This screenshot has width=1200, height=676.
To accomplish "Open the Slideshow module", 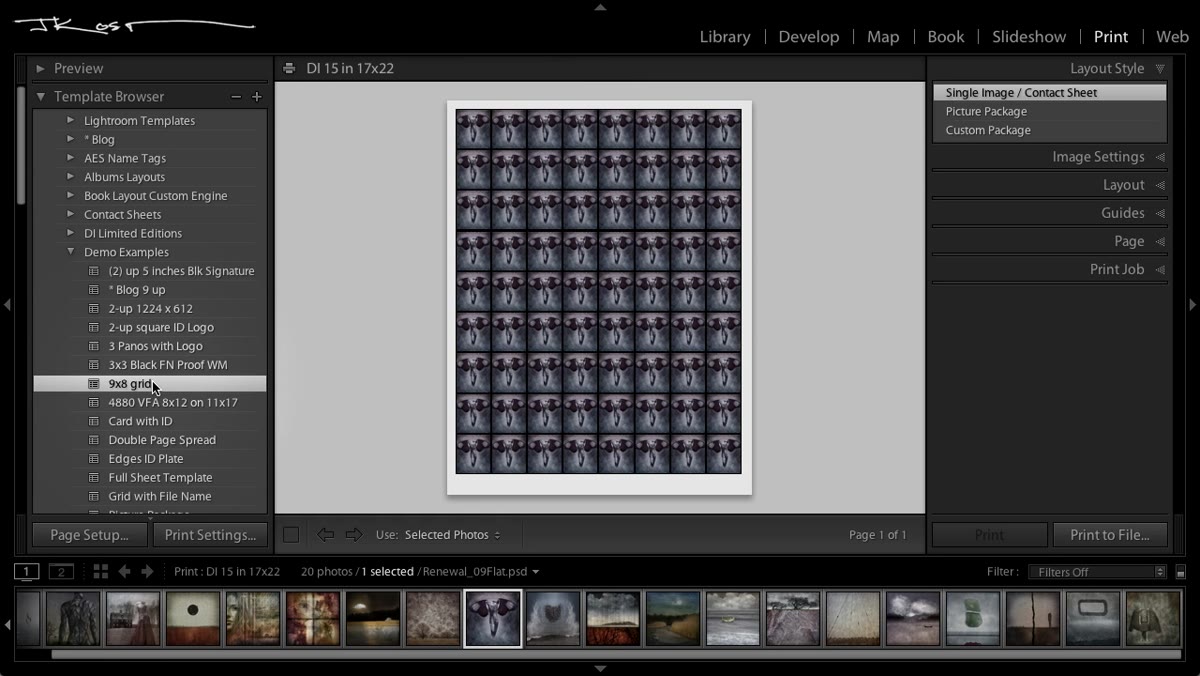I will click(1029, 36).
